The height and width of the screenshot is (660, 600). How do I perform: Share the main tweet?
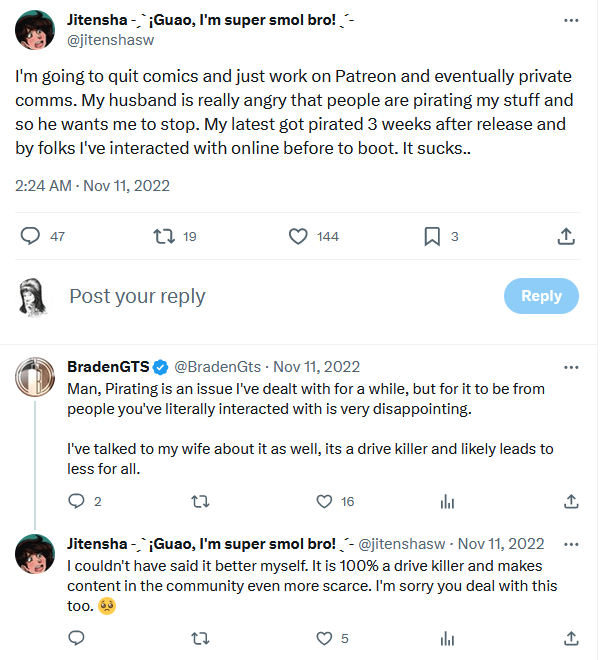[565, 236]
